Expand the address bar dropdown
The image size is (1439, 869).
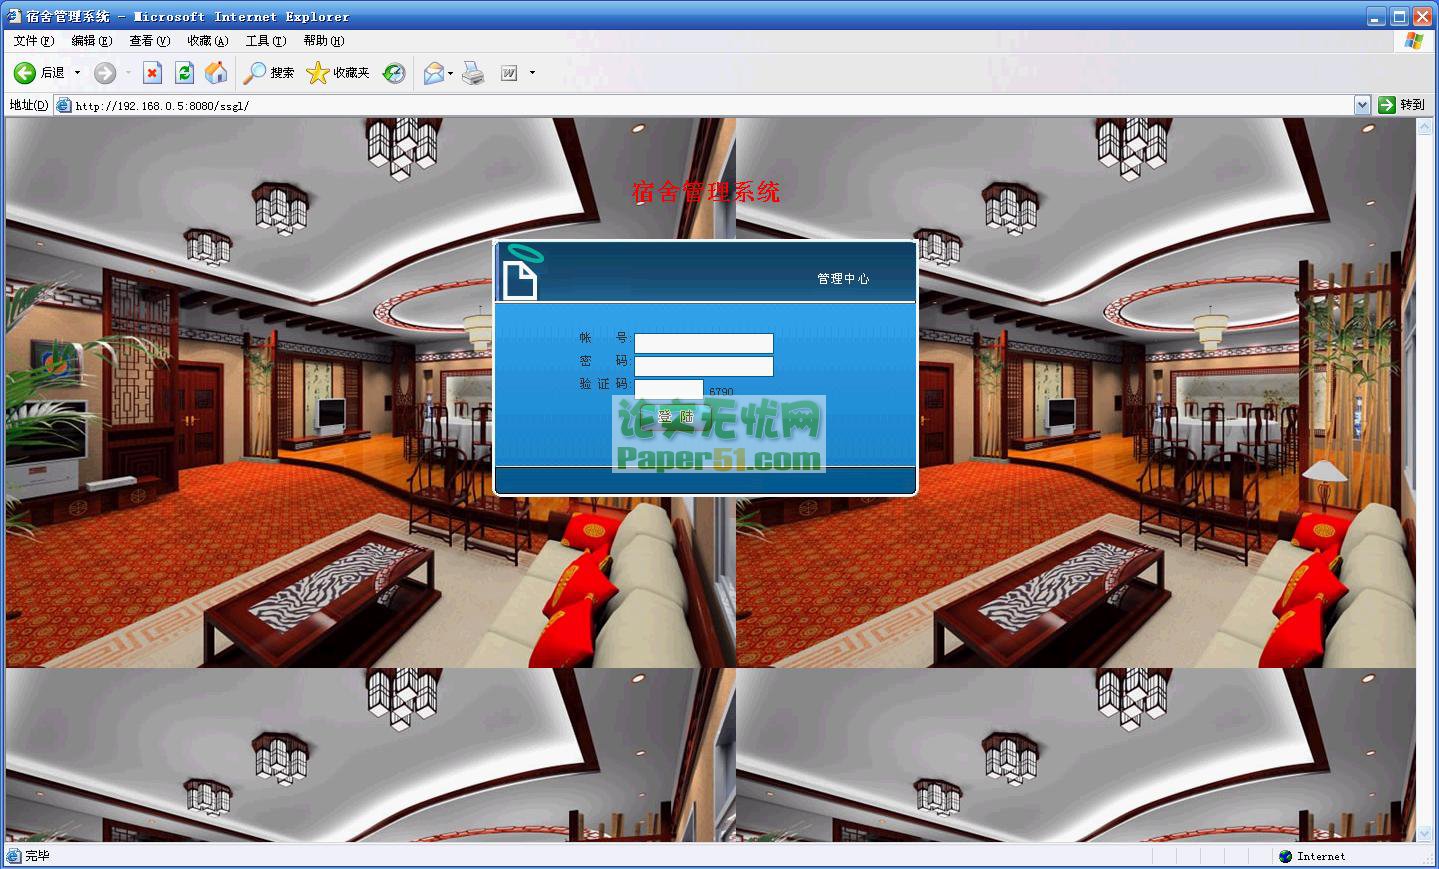(1362, 105)
